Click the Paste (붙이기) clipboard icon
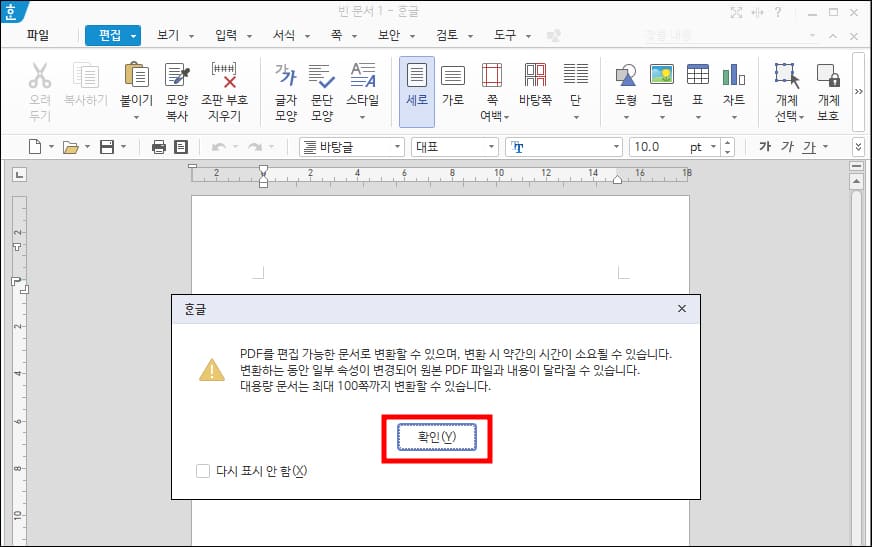The width and height of the screenshot is (872, 547). coord(136,75)
